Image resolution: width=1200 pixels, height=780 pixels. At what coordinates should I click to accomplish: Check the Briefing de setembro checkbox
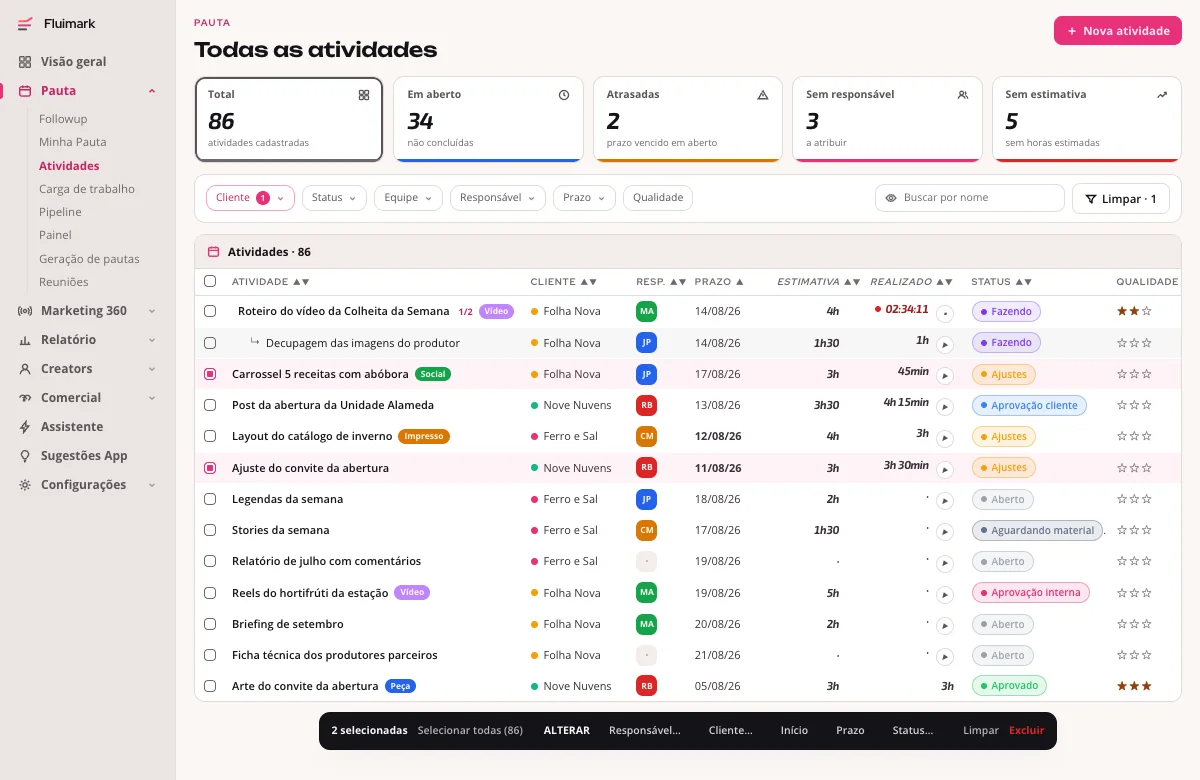tap(210, 624)
